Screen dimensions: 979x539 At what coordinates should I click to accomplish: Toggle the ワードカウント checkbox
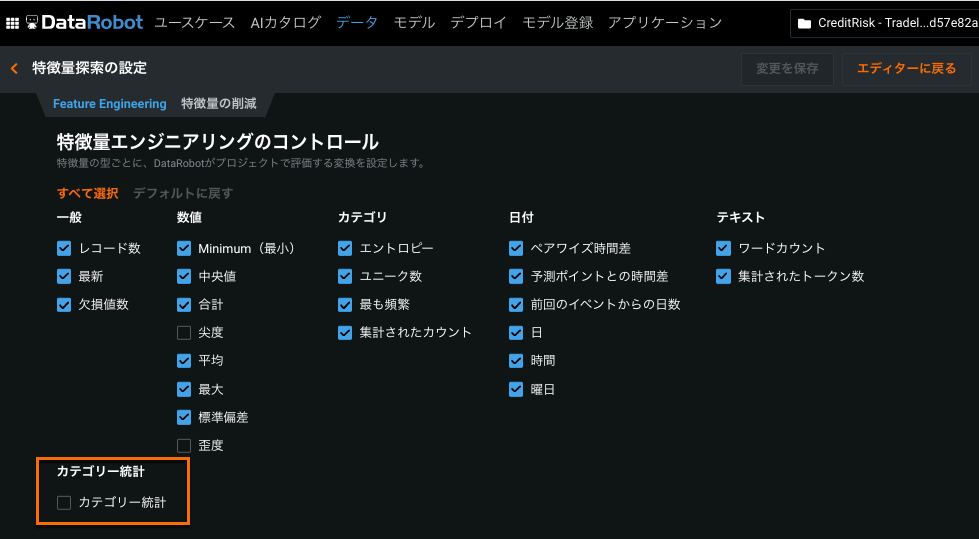(724, 248)
